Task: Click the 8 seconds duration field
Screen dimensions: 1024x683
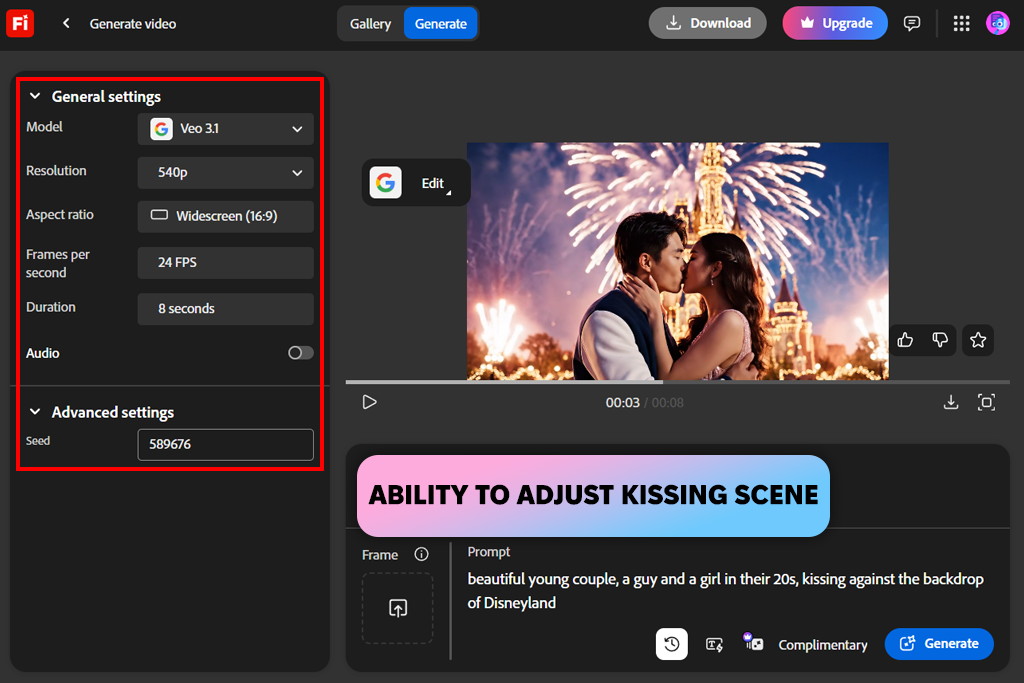Action: (x=225, y=309)
